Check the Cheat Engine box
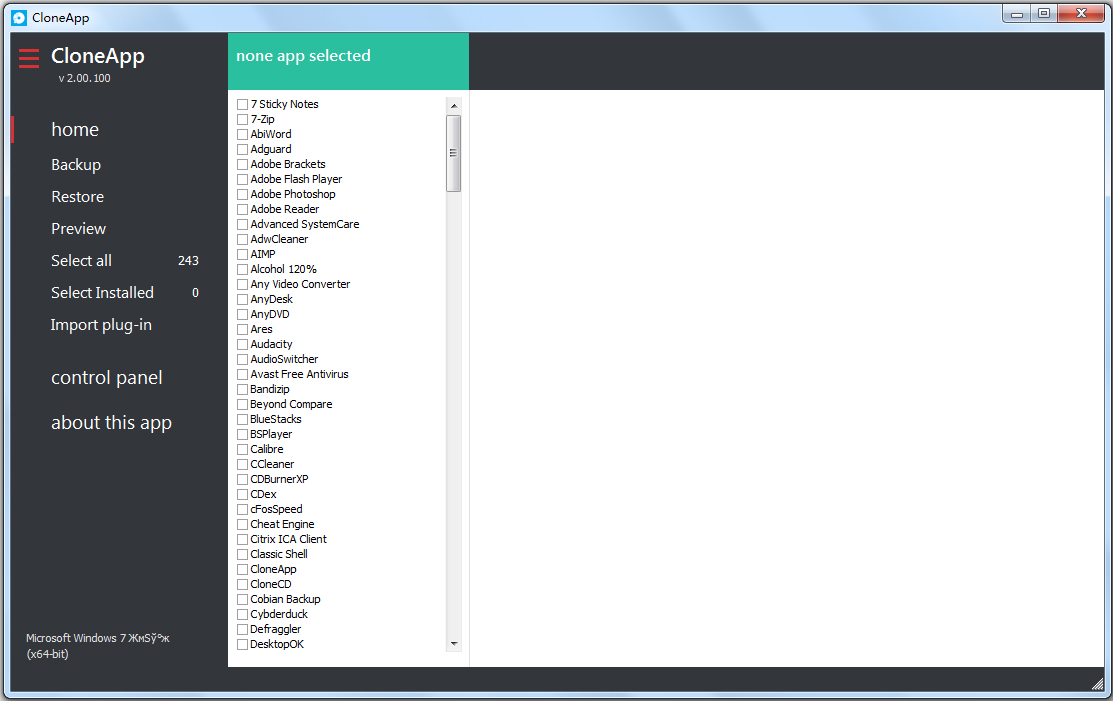The width and height of the screenshot is (1113, 701). 243,524
